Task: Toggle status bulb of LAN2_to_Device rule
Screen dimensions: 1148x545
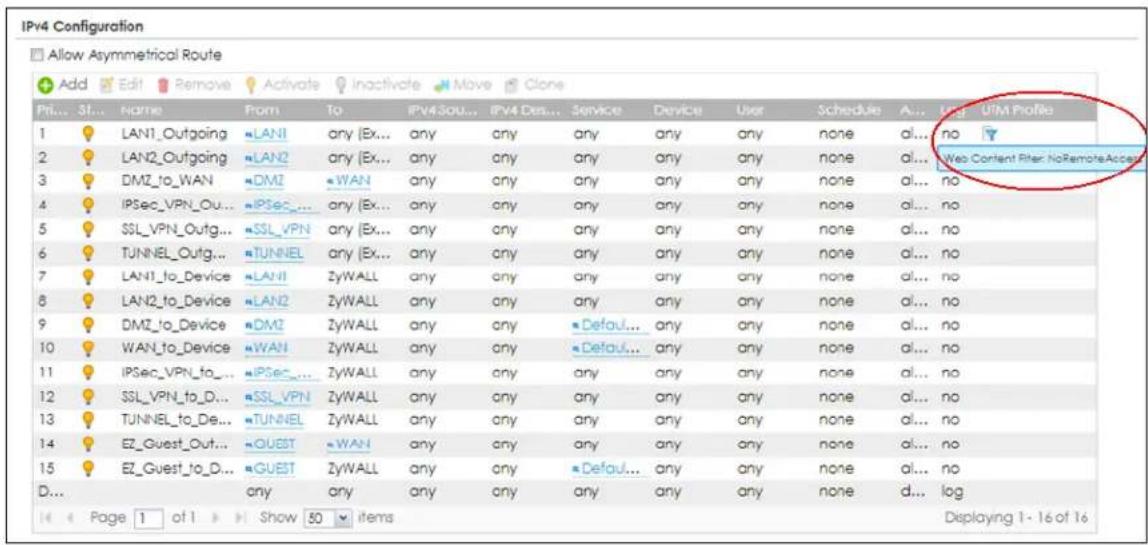Action: (90, 299)
